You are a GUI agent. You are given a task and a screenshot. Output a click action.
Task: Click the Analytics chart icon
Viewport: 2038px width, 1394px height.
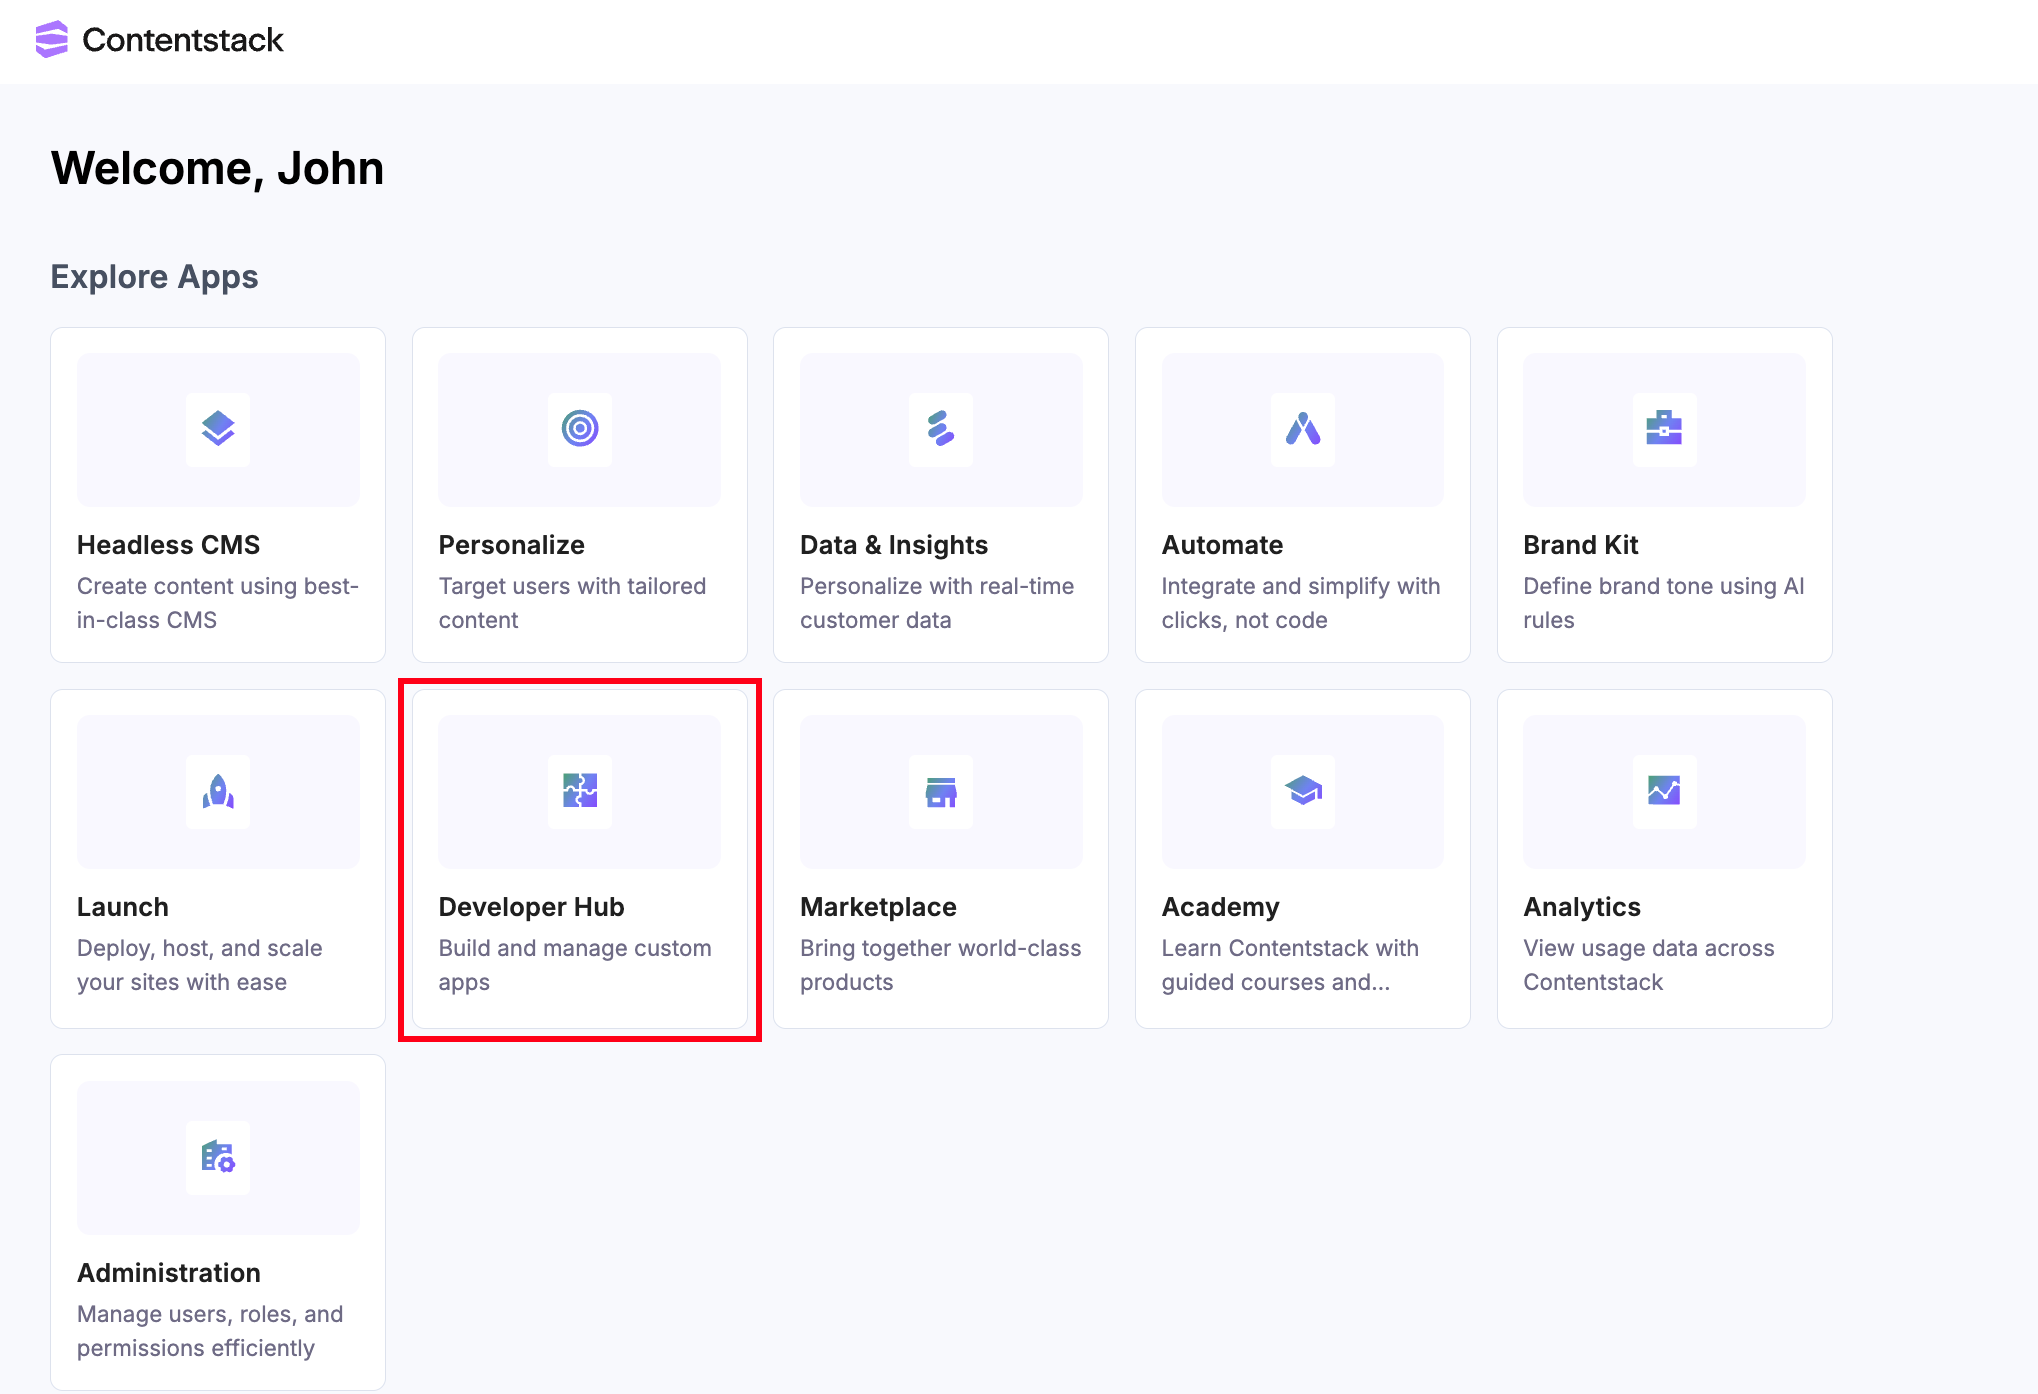(1664, 791)
